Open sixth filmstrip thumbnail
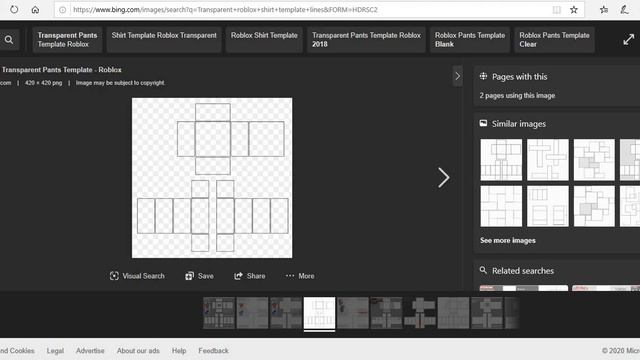 pyautogui.click(x=387, y=313)
